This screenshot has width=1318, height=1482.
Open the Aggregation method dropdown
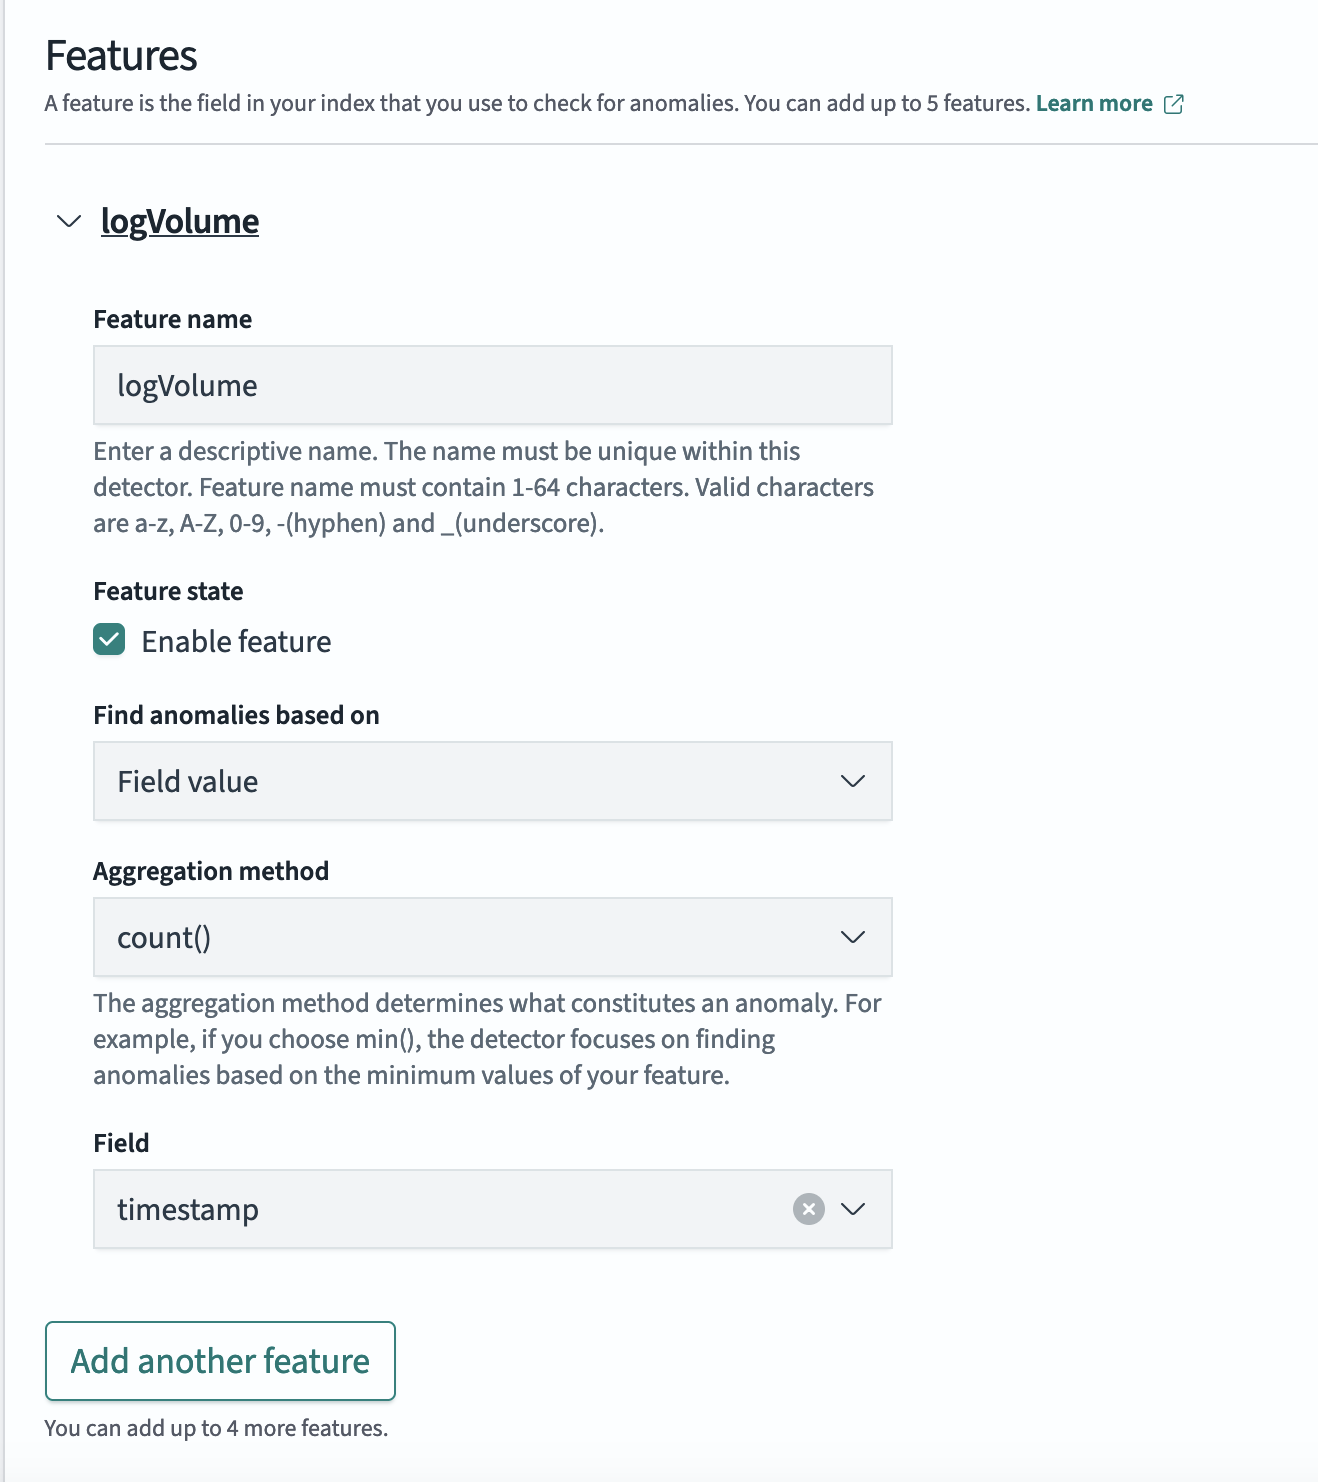493,937
